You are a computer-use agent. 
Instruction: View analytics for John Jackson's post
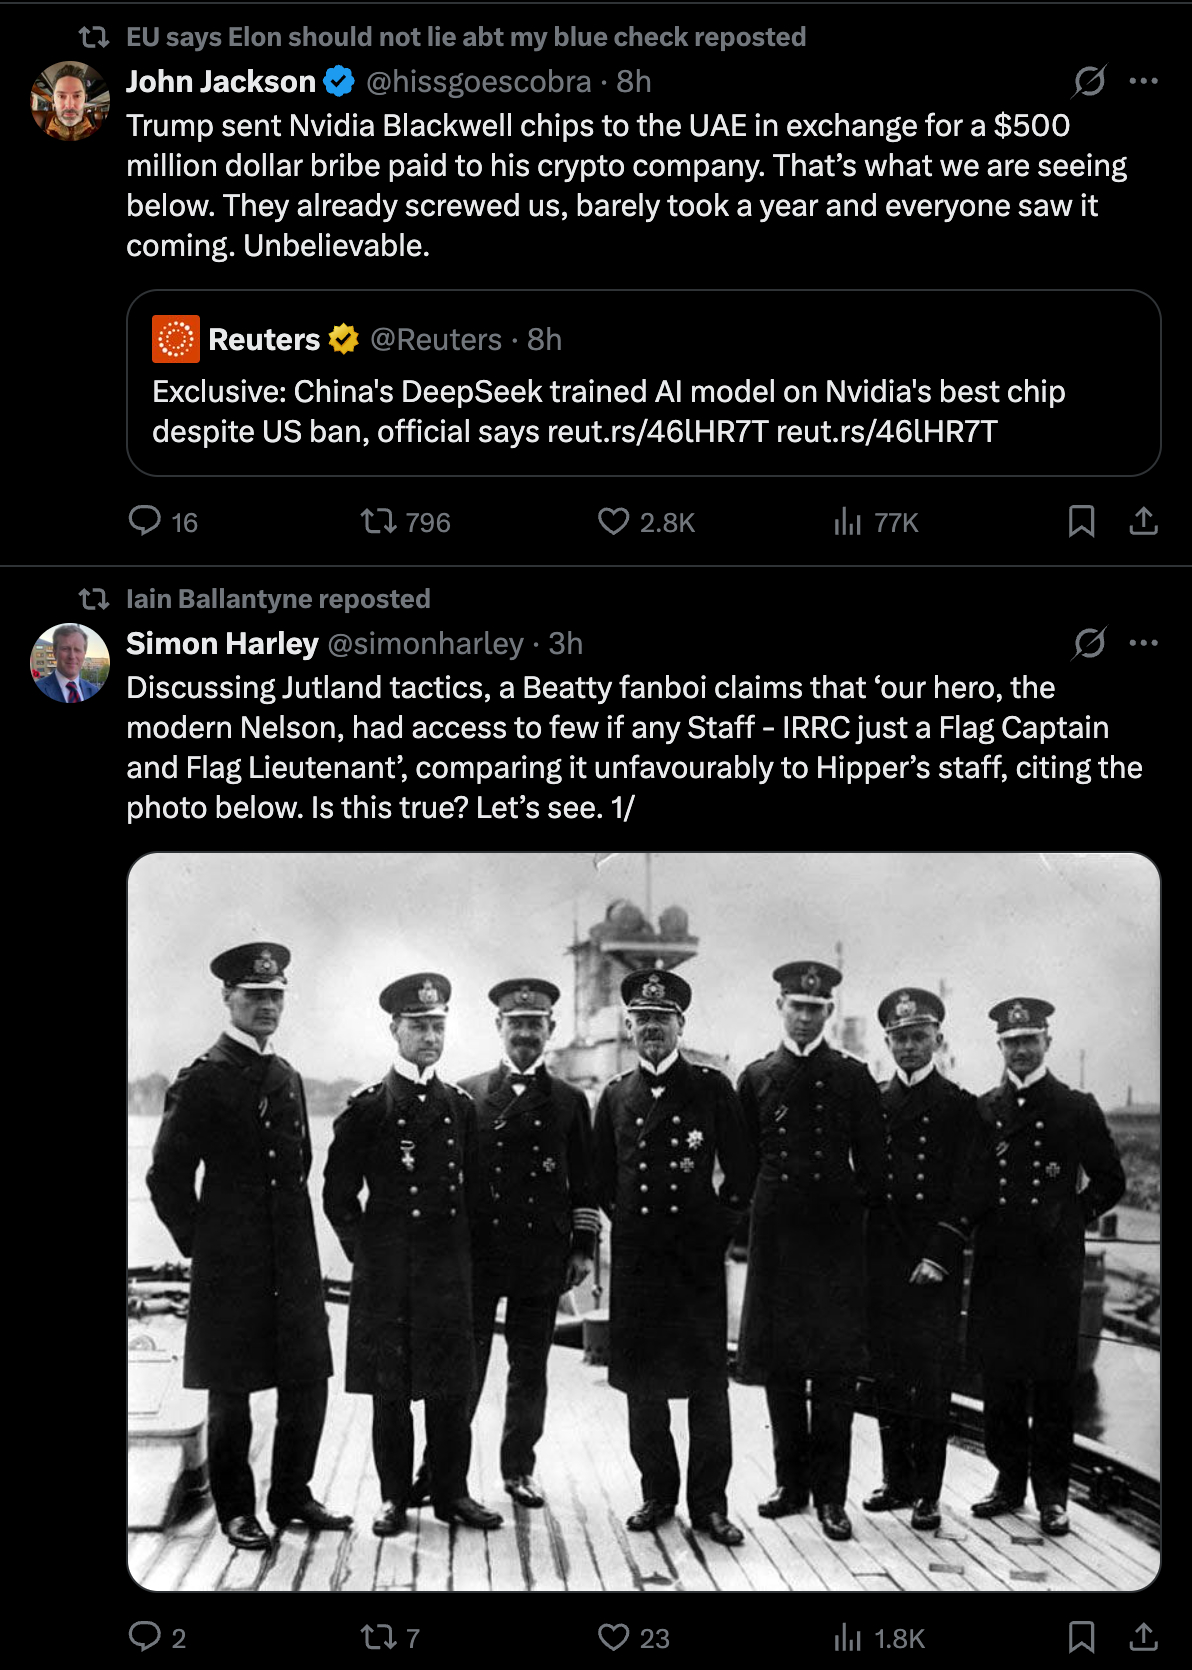point(847,521)
